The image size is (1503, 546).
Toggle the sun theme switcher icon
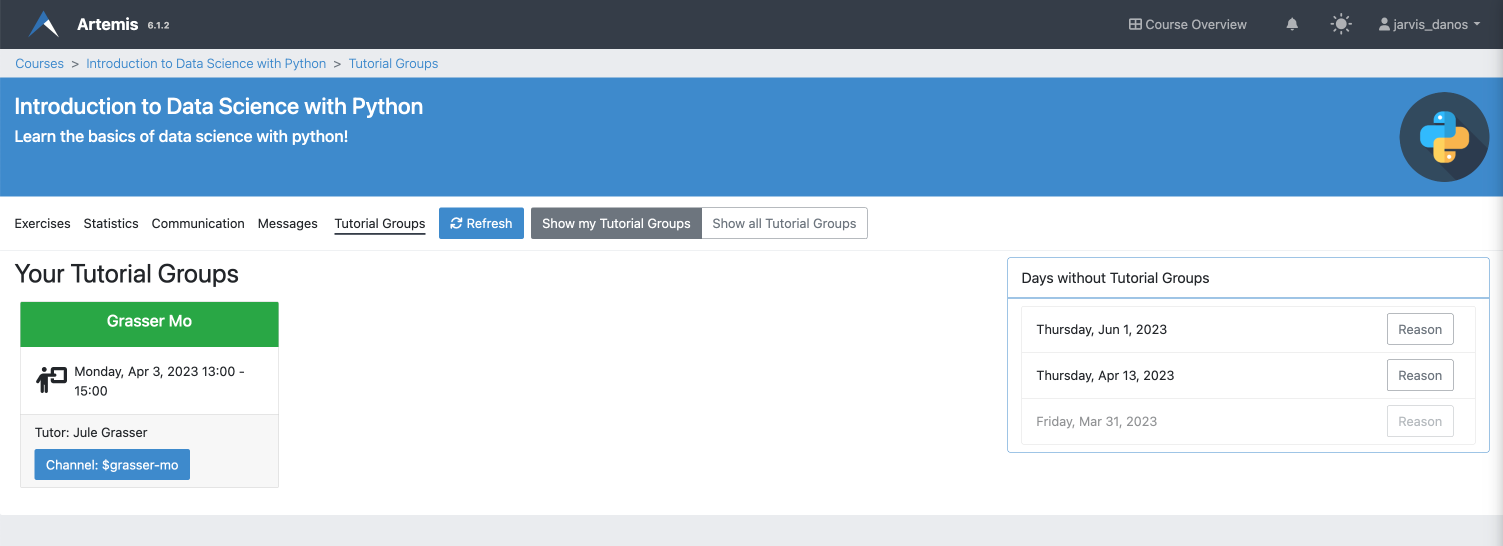[x=1341, y=24]
